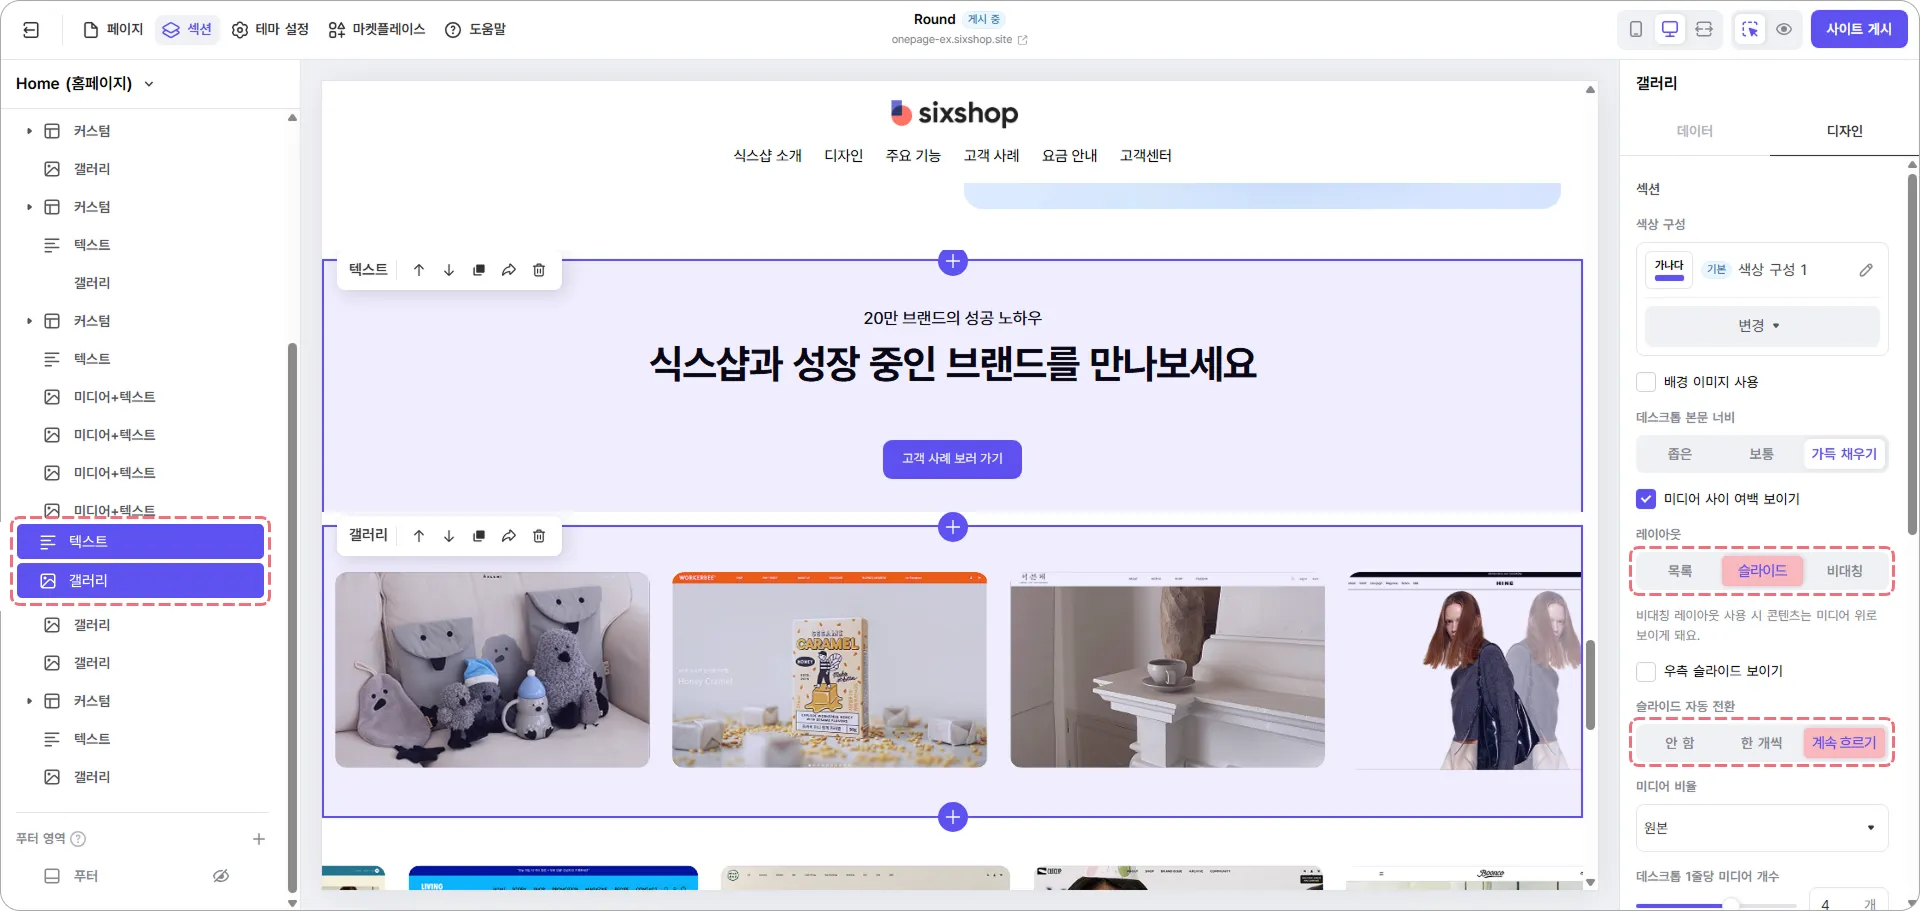Select the highlighted 텍스트 row in section list
The image size is (1920, 911).
(x=140, y=542)
